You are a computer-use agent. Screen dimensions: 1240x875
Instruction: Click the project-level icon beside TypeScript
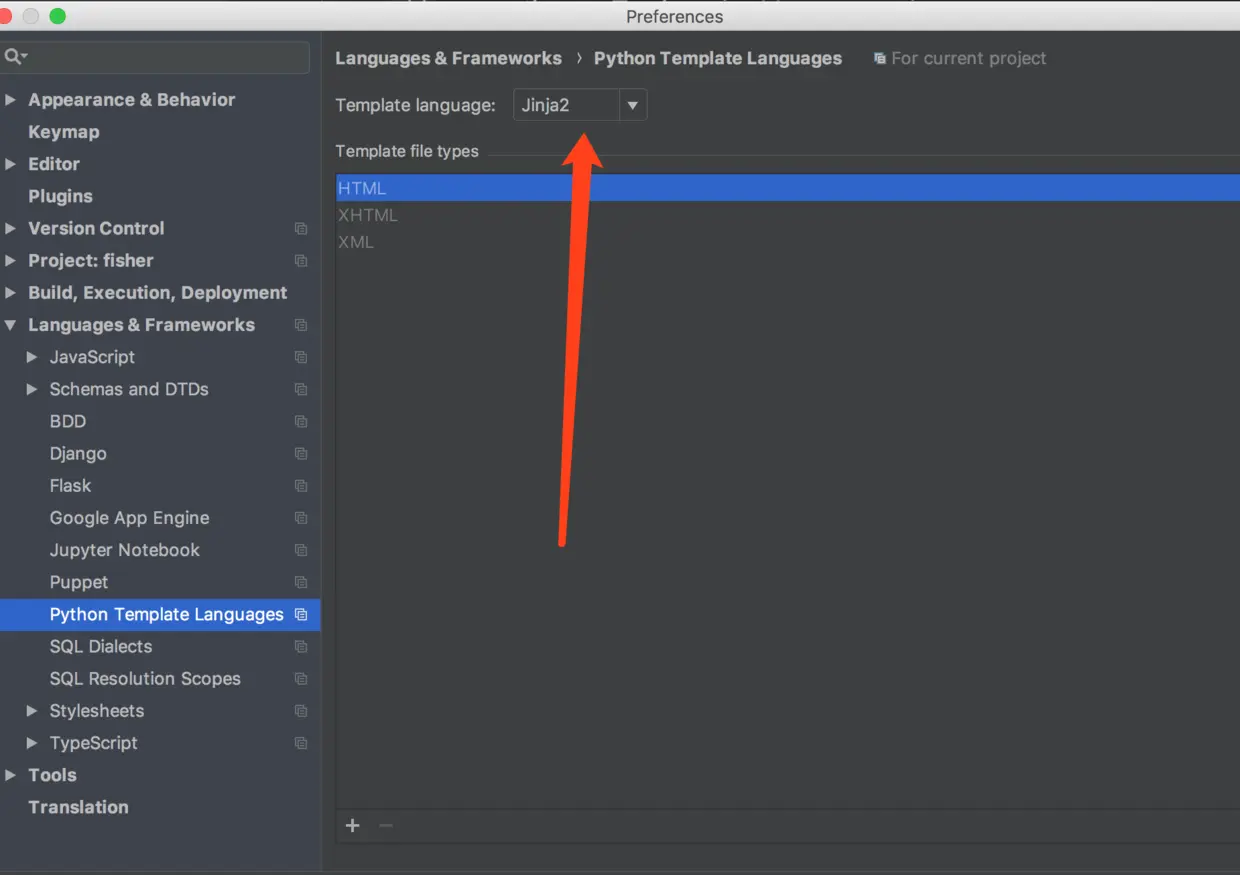click(300, 743)
